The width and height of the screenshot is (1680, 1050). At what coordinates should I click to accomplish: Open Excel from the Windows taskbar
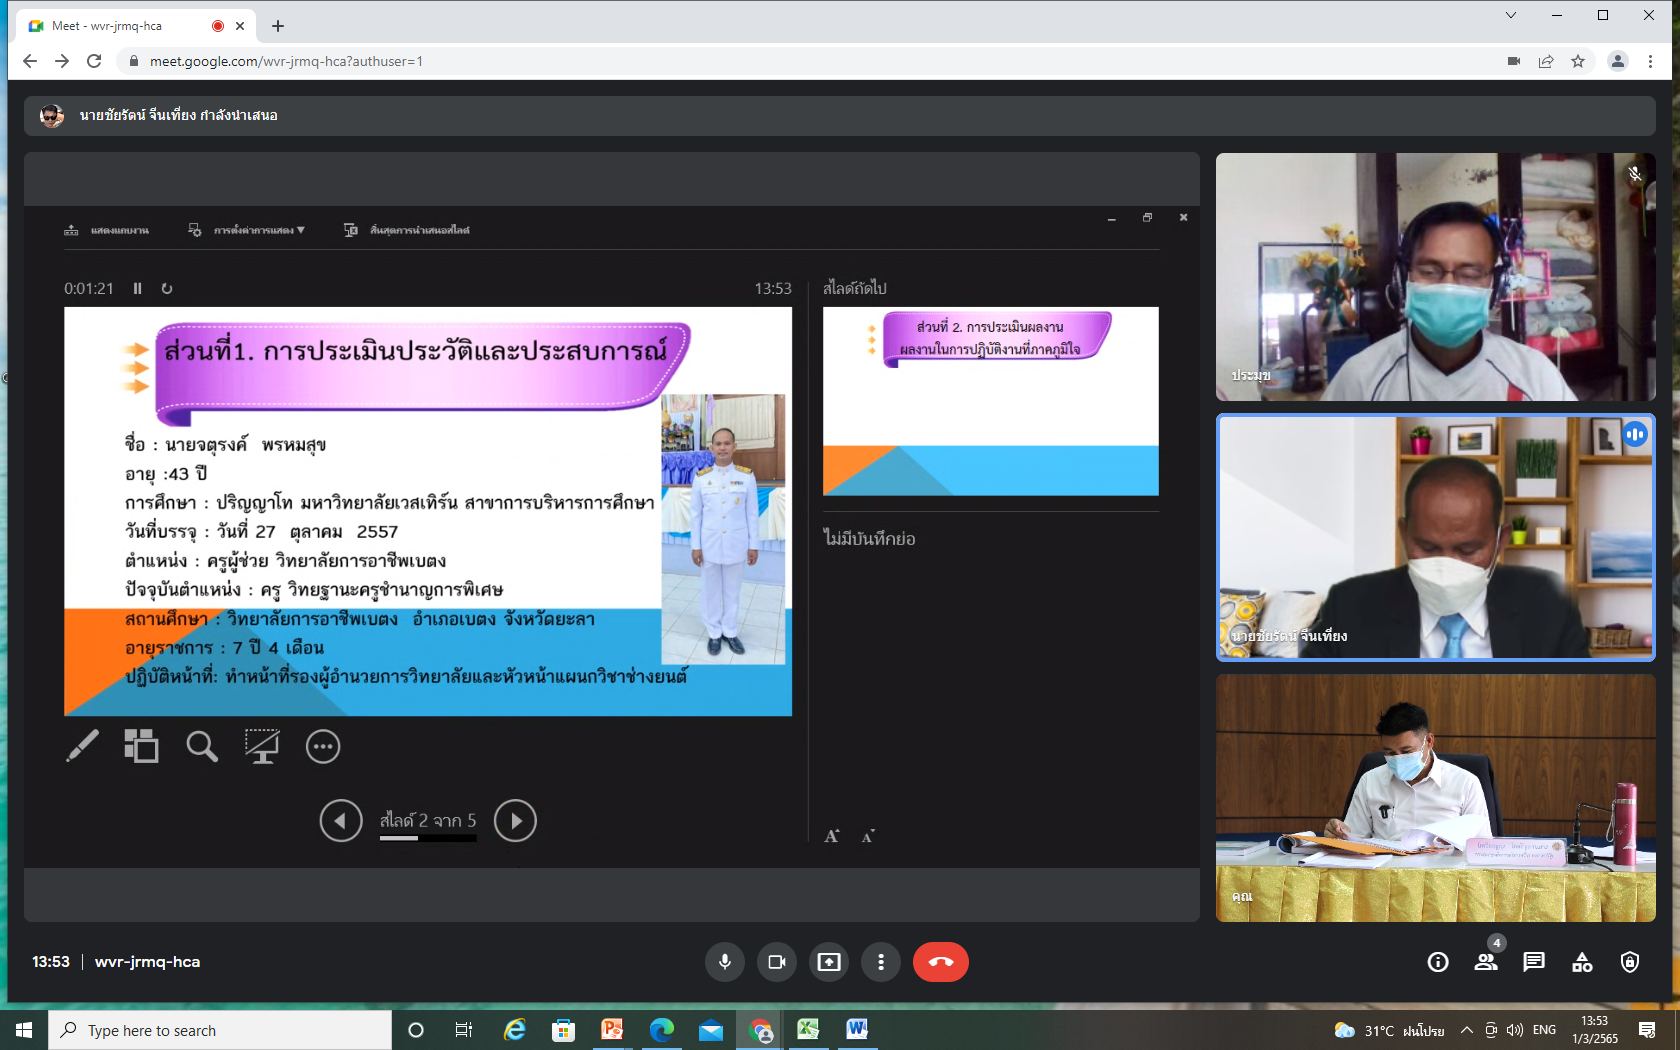click(808, 1030)
